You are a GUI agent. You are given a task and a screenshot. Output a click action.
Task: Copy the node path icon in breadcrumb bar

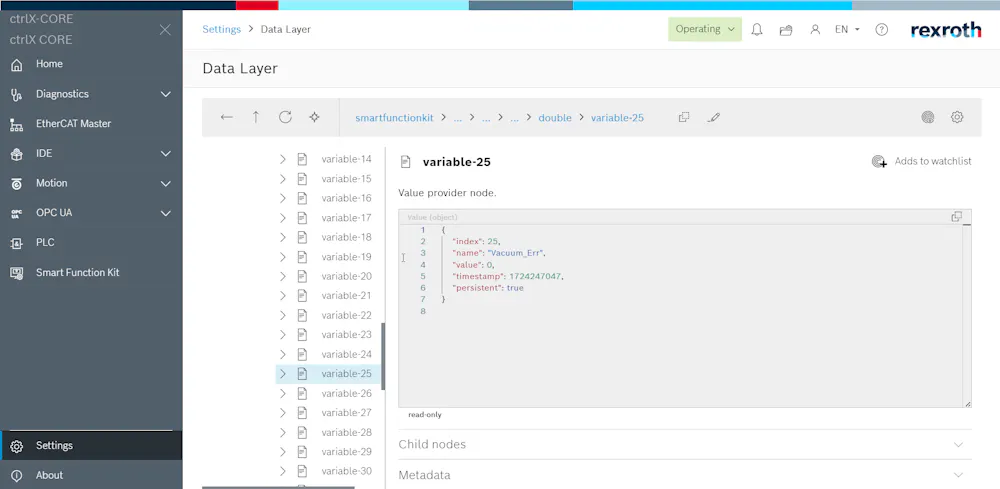tap(684, 117)
